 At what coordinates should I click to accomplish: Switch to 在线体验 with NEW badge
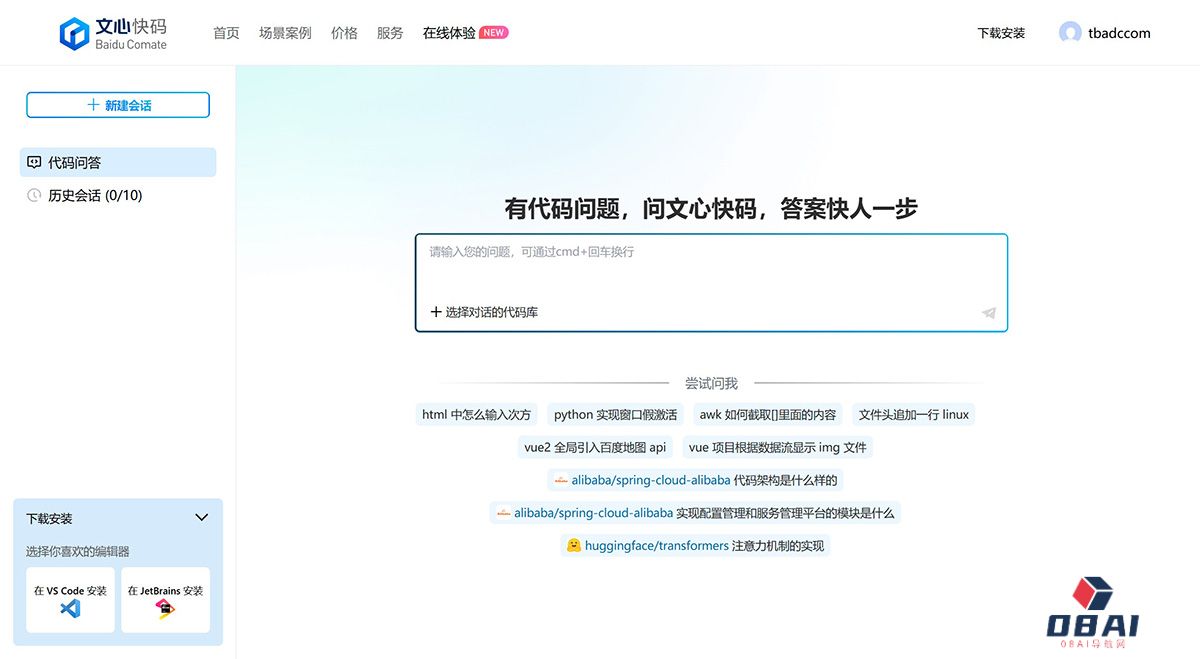coord(448,32)
